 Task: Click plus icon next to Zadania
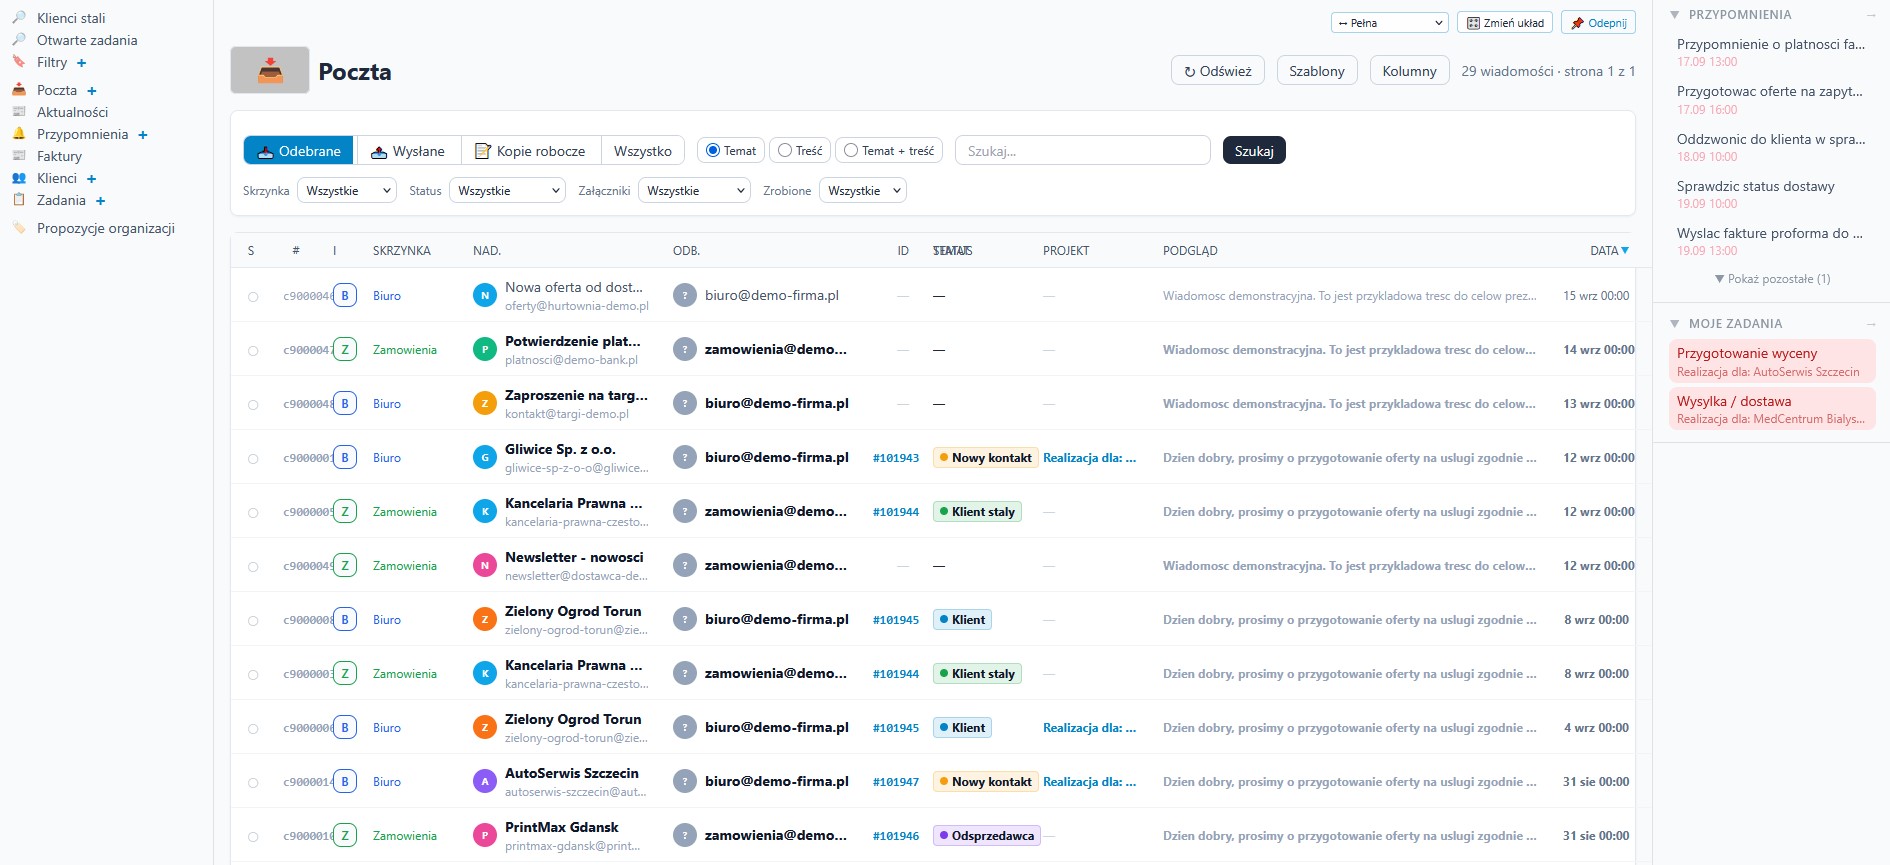tap(101, 201)
